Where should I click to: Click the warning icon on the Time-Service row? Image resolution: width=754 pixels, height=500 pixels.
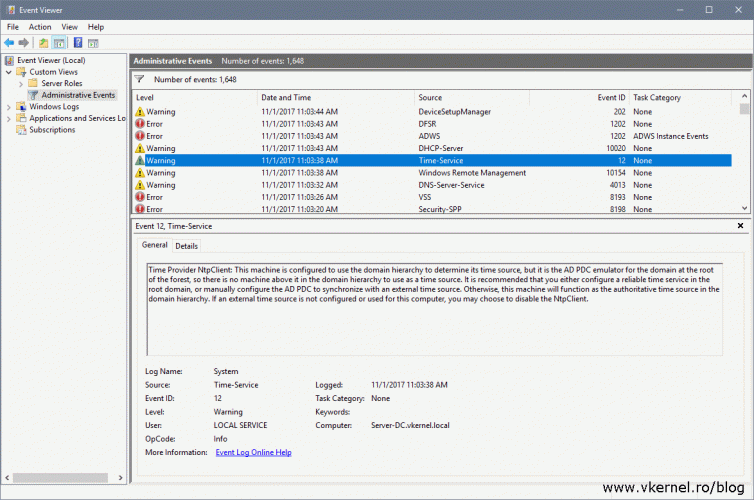[140, 160]
